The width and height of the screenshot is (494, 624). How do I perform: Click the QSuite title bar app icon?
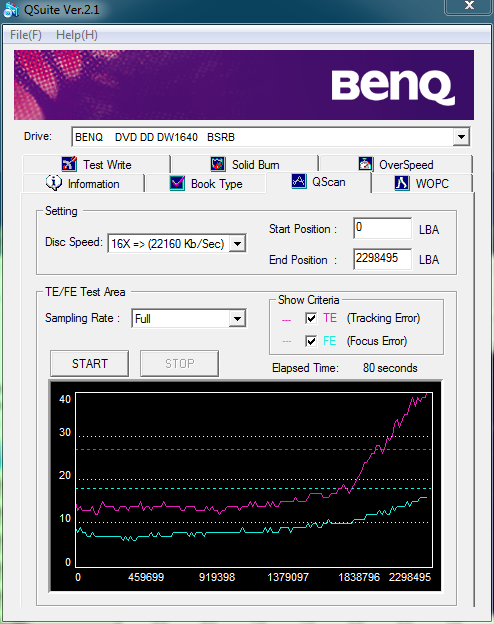11,10
